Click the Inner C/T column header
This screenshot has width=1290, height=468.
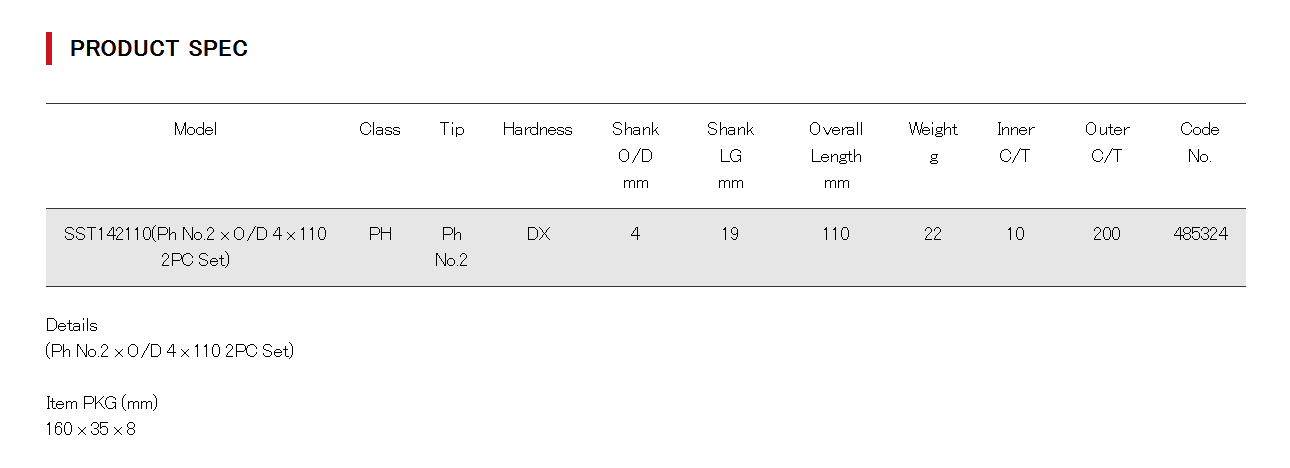coord(1015,142)
